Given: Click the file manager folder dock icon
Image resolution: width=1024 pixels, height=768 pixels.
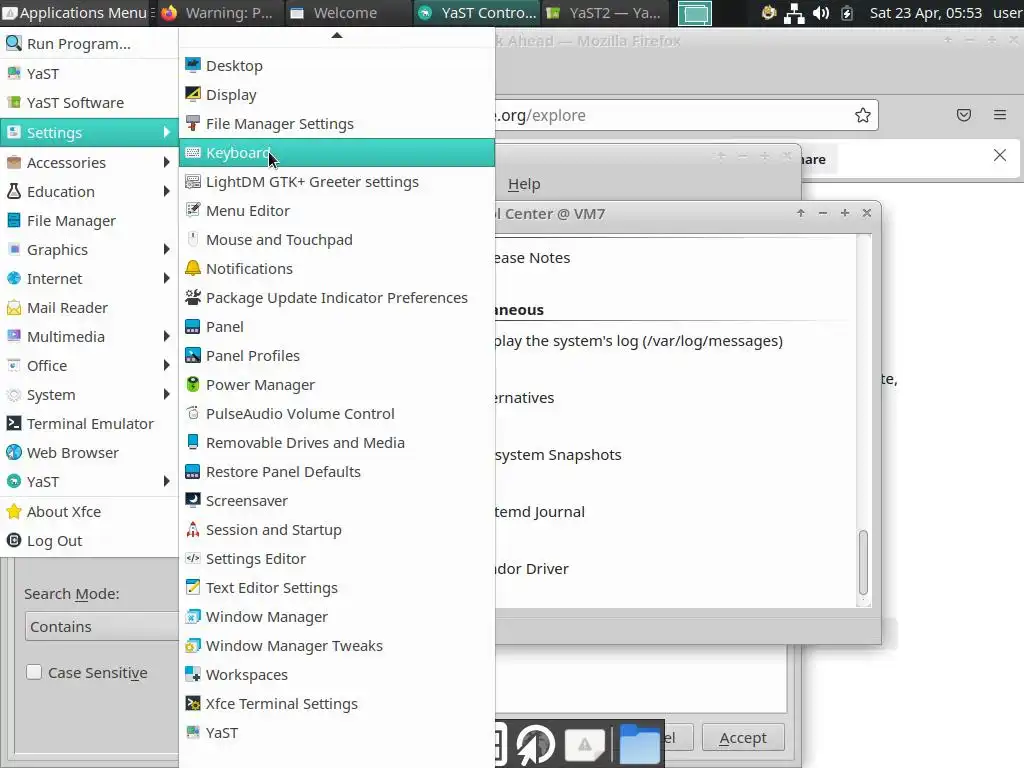Looking at the screenshot, I should 639,743.
